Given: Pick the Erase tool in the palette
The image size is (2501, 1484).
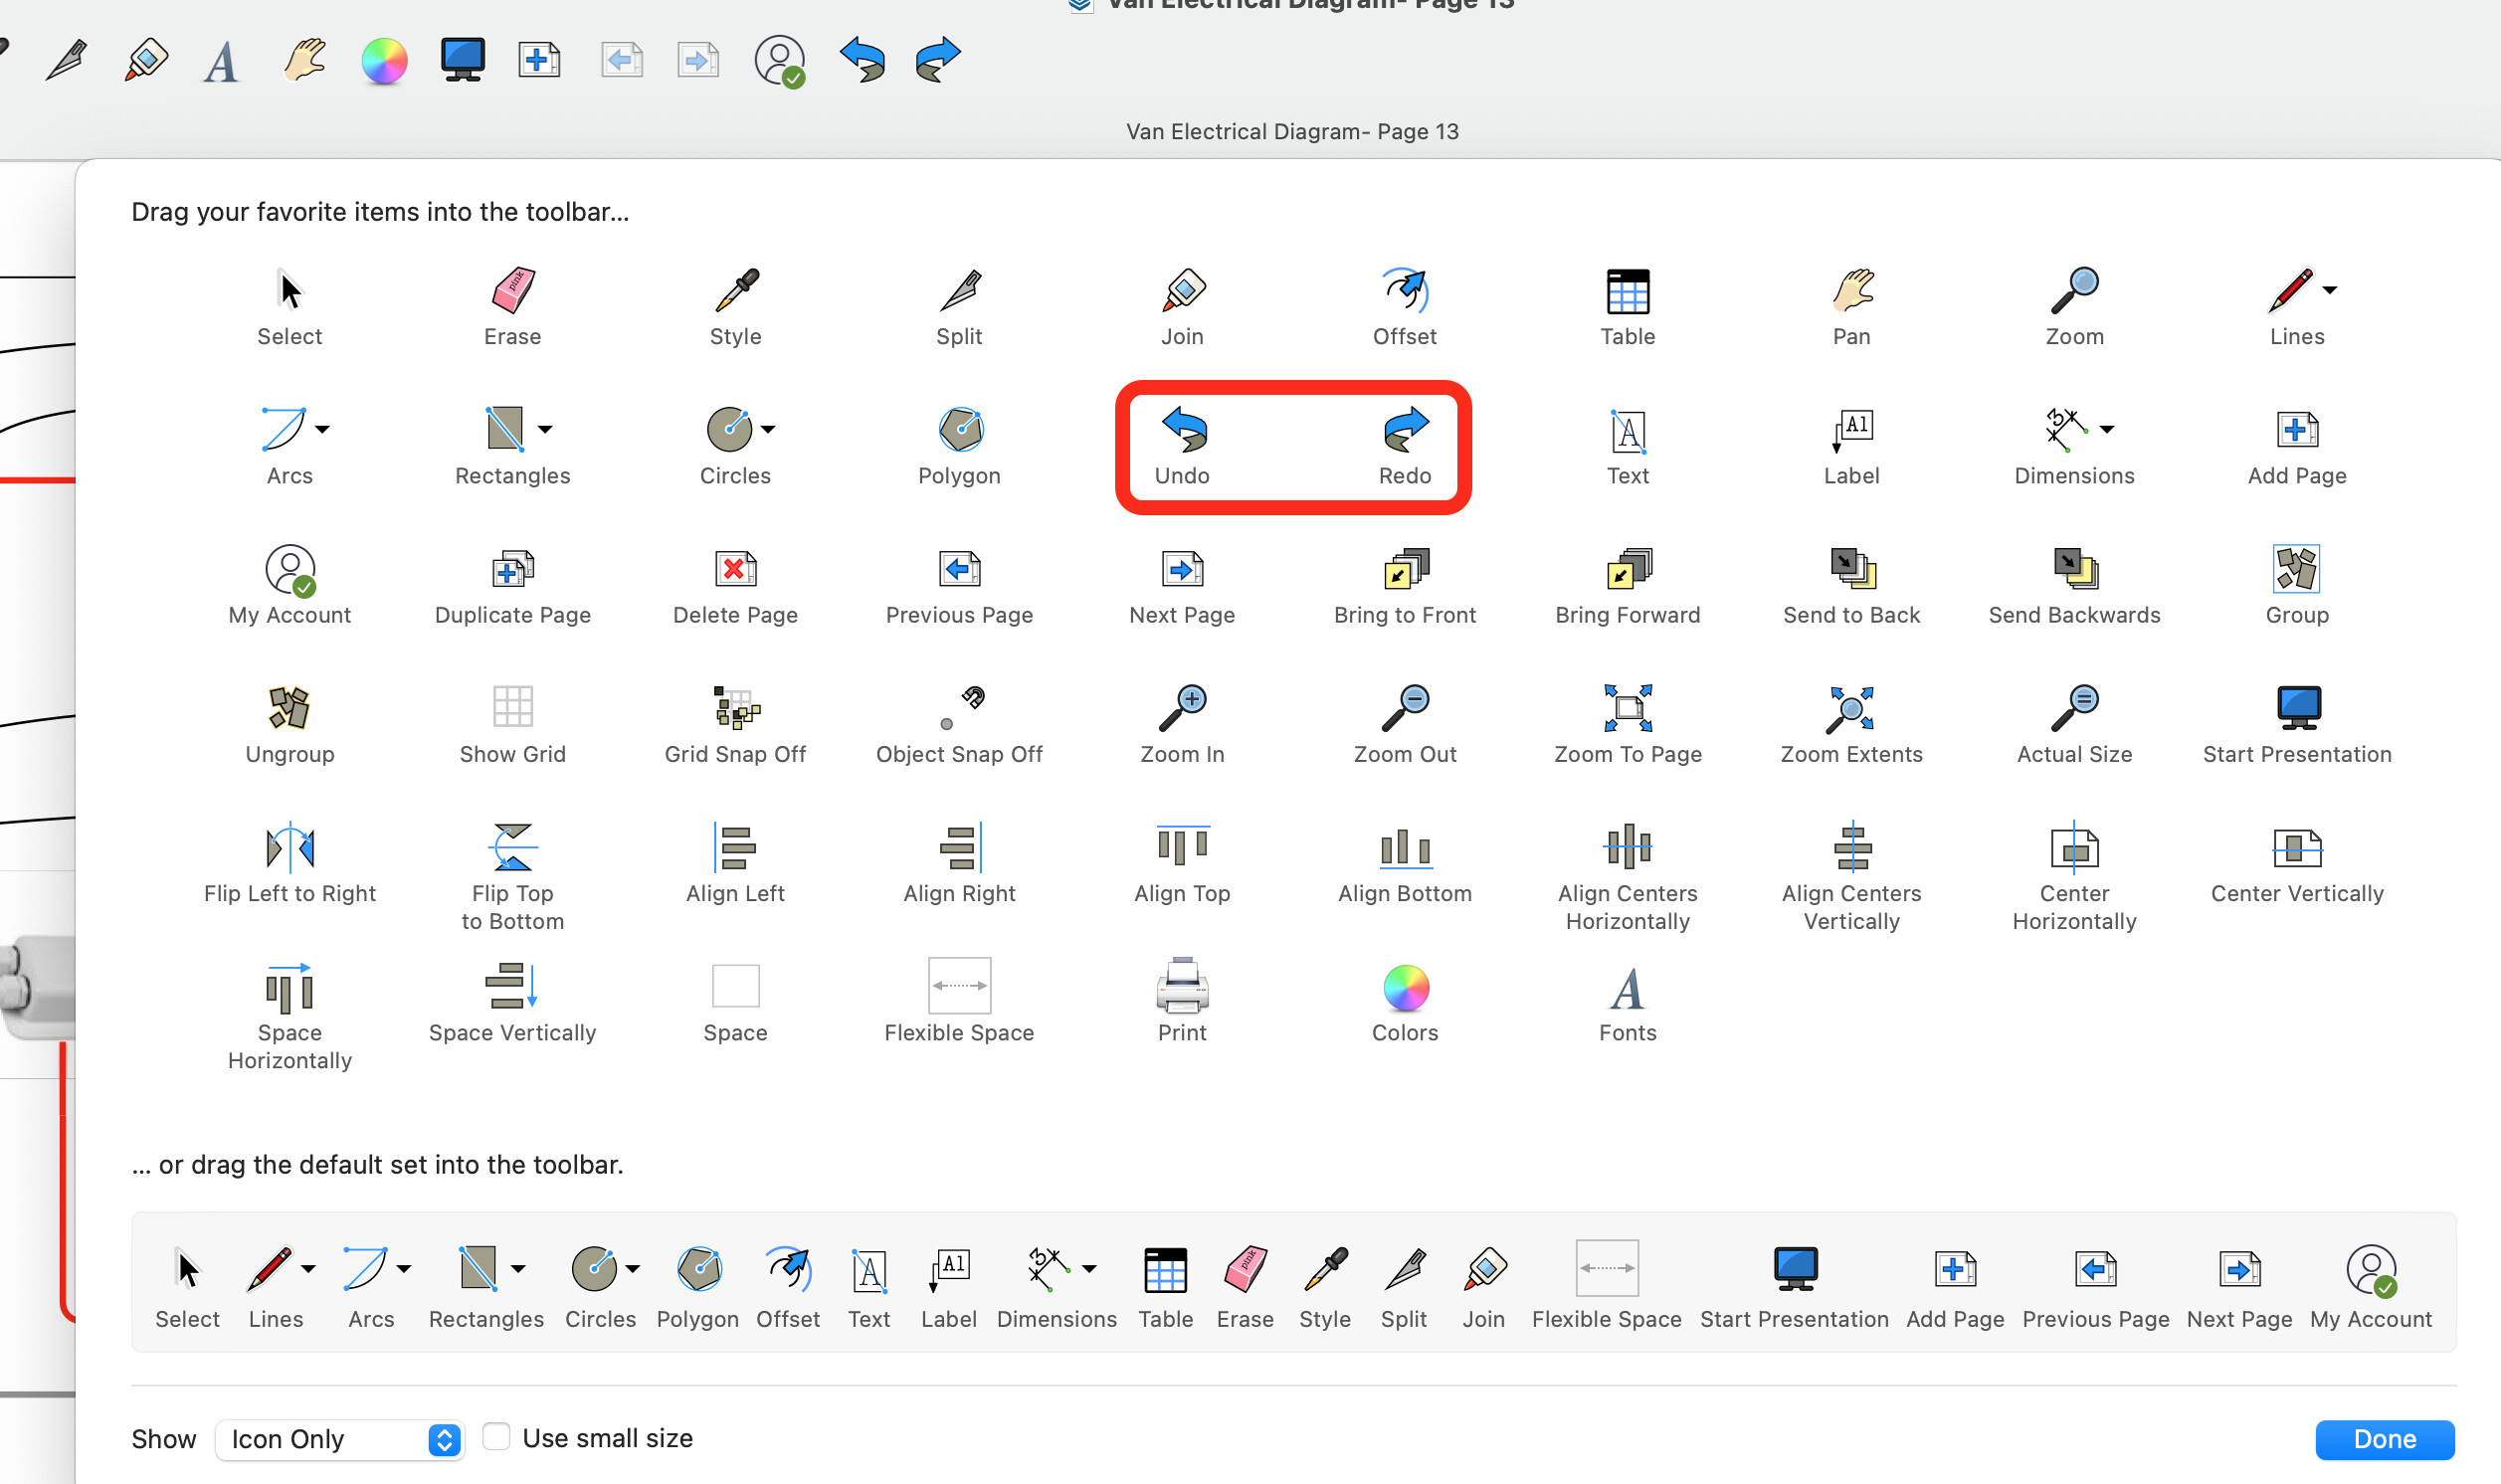Looking at the screenshot, I should (x=512, y=306).
